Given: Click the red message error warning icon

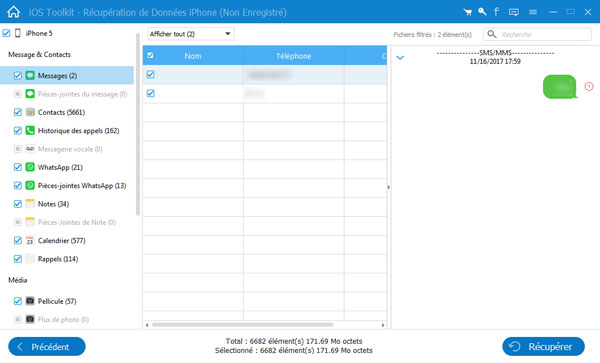Looking at the screenshot, I should [x=589, y=86].
